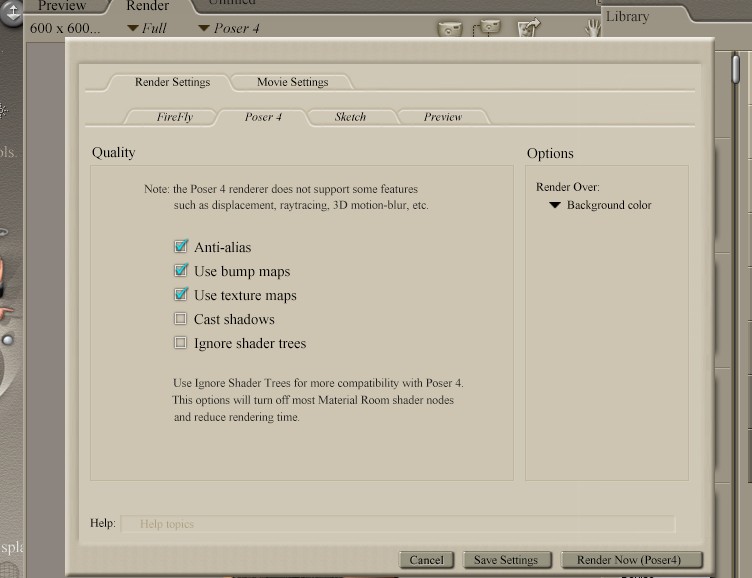Open the FireFly renderer tab
This screenshot has height=578, width=752.
tap(174, 117)
